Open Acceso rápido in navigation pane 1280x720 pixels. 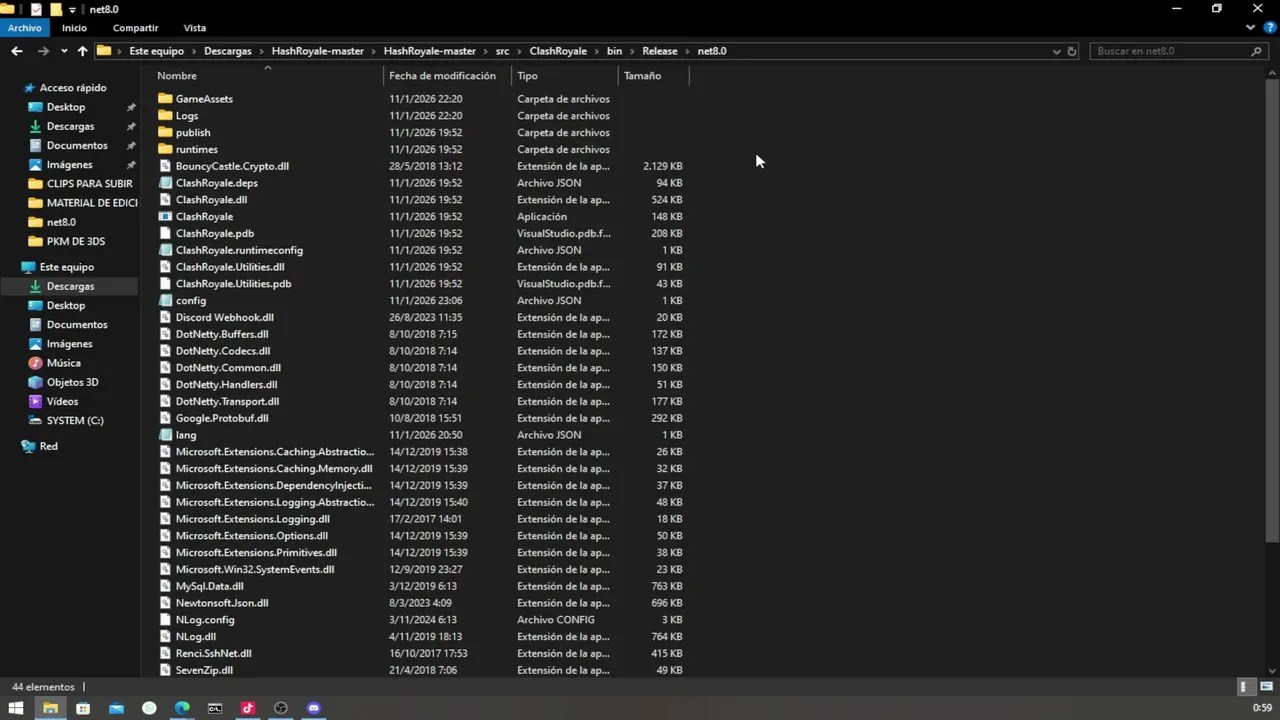point(72,88)
